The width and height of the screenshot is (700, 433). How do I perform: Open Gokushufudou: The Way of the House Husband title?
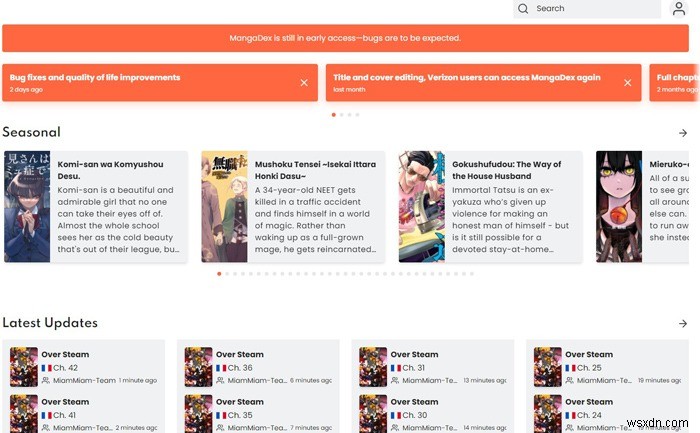tap(507, 170)
